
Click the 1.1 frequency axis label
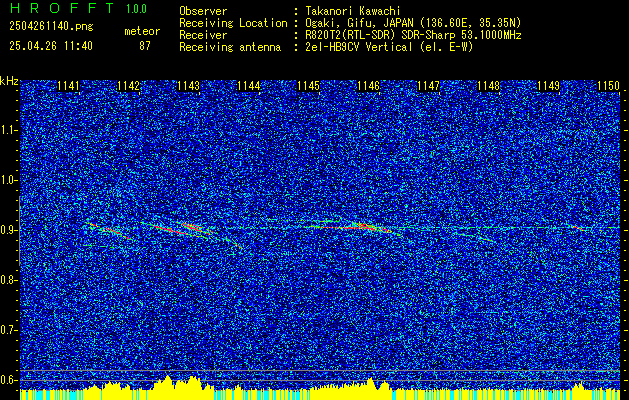click(9, 130)
